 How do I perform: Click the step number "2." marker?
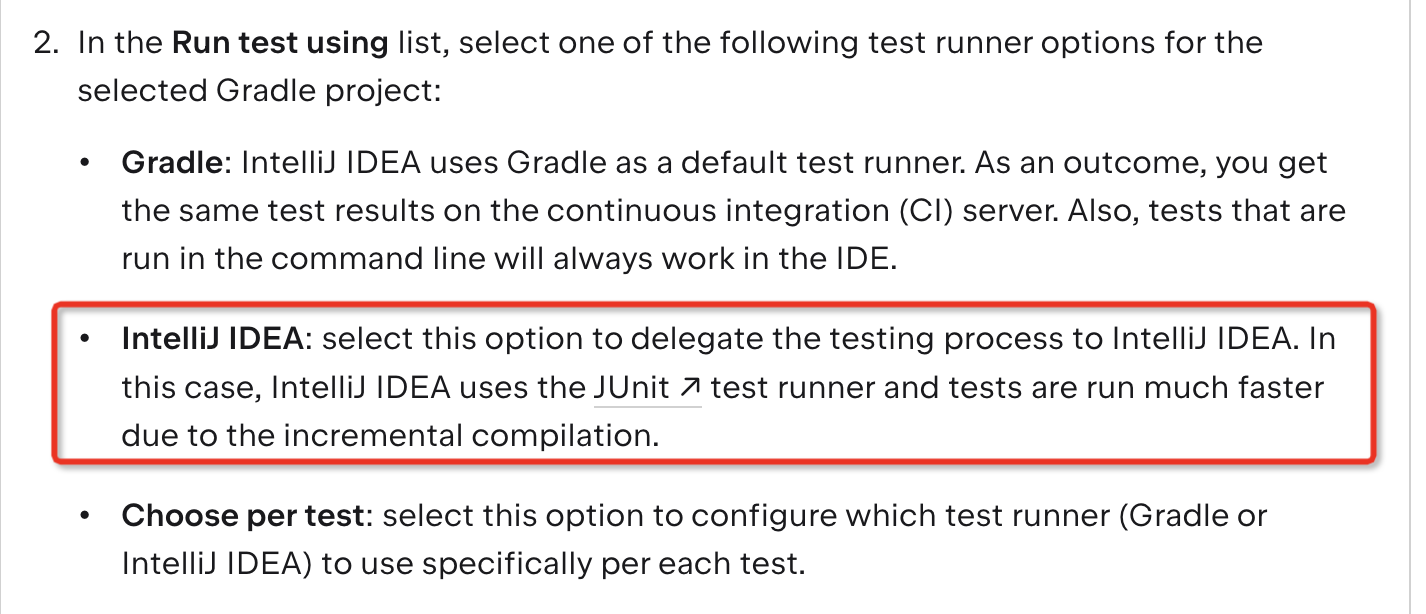click(x=49, y=44)
